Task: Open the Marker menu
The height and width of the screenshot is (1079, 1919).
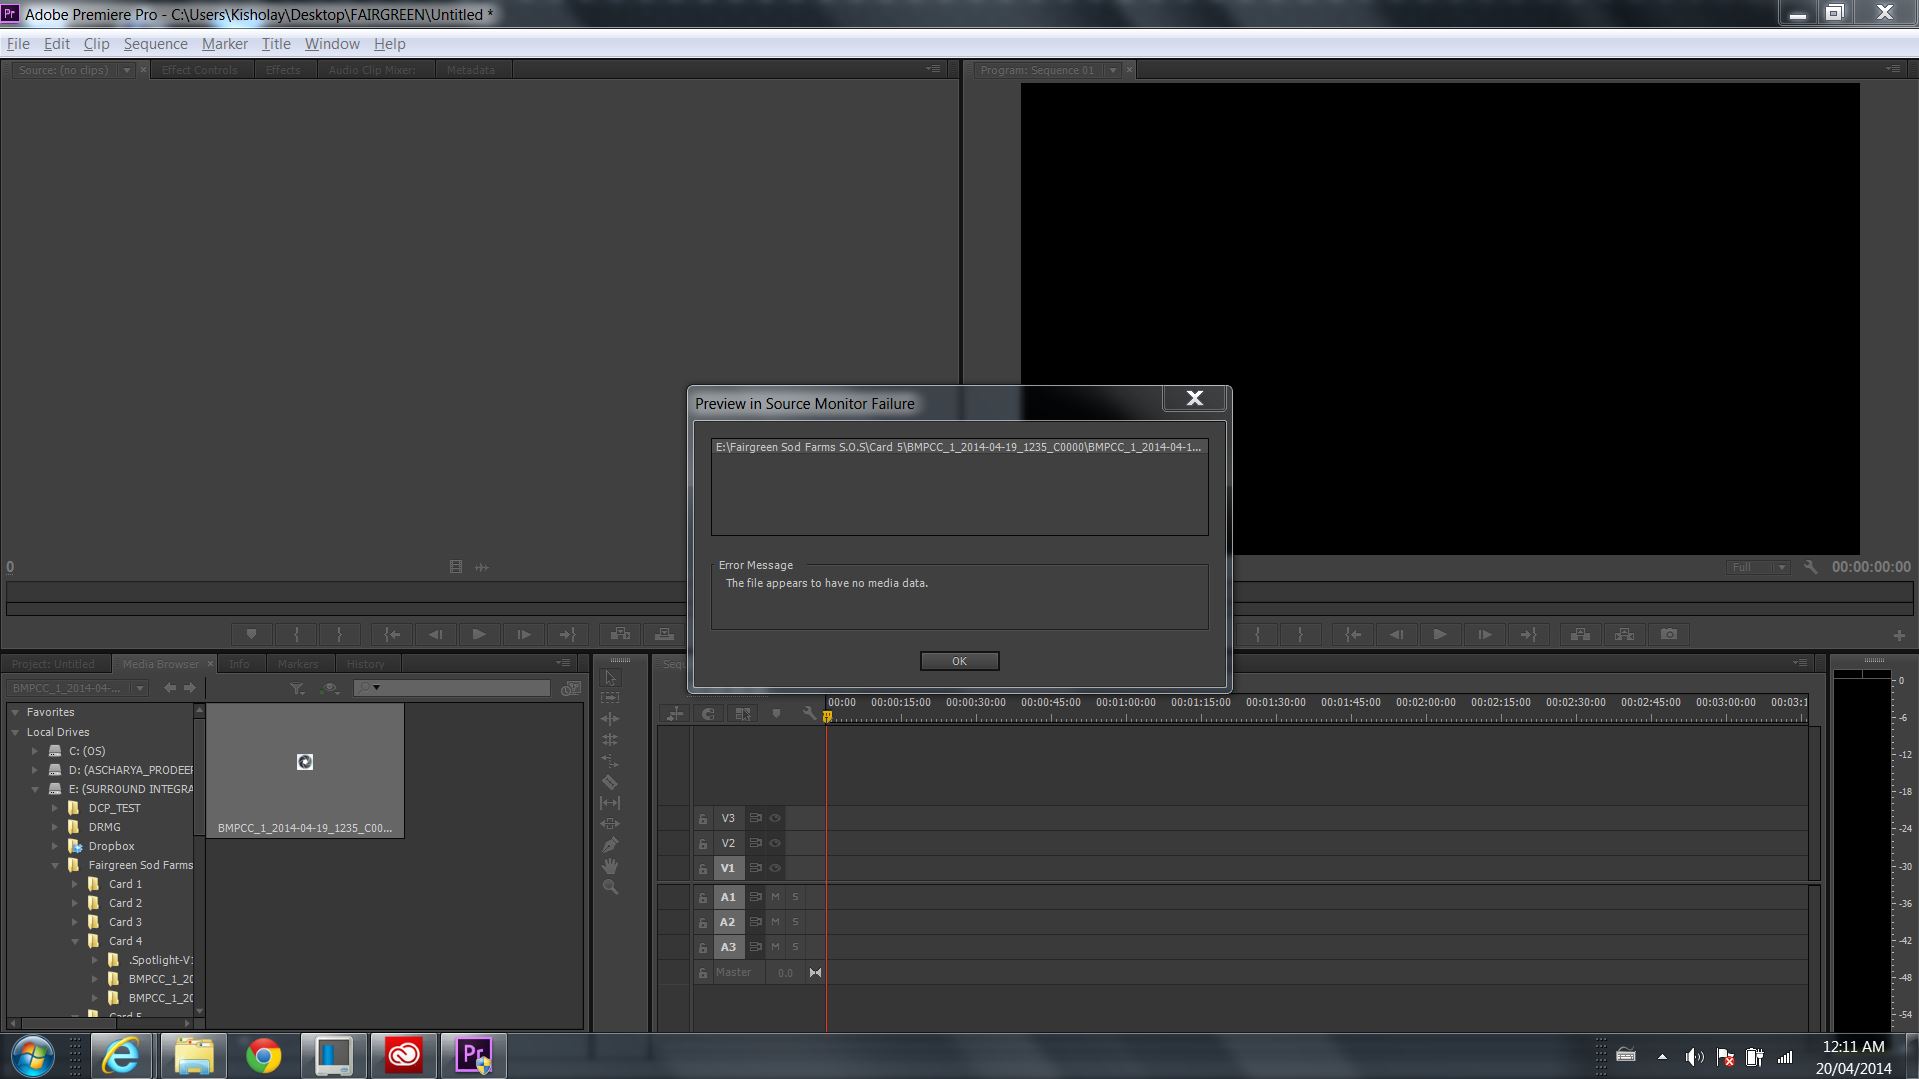Action: click(x=225, y=44)
